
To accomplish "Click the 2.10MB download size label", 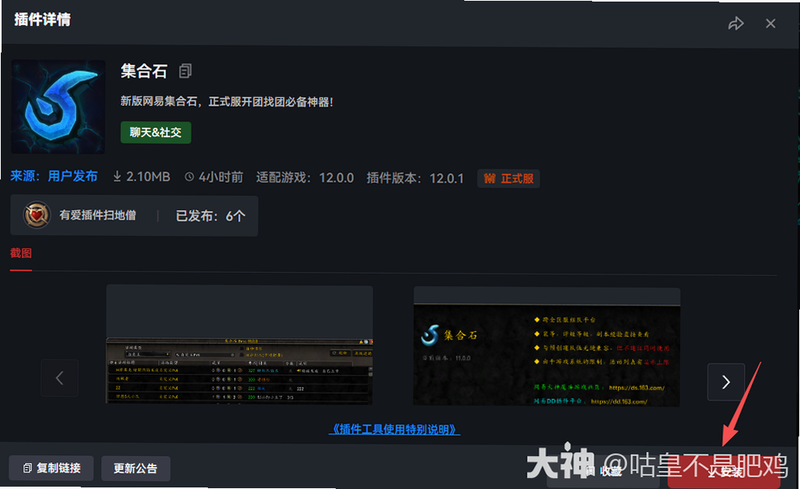I will [x=141, y=177].
